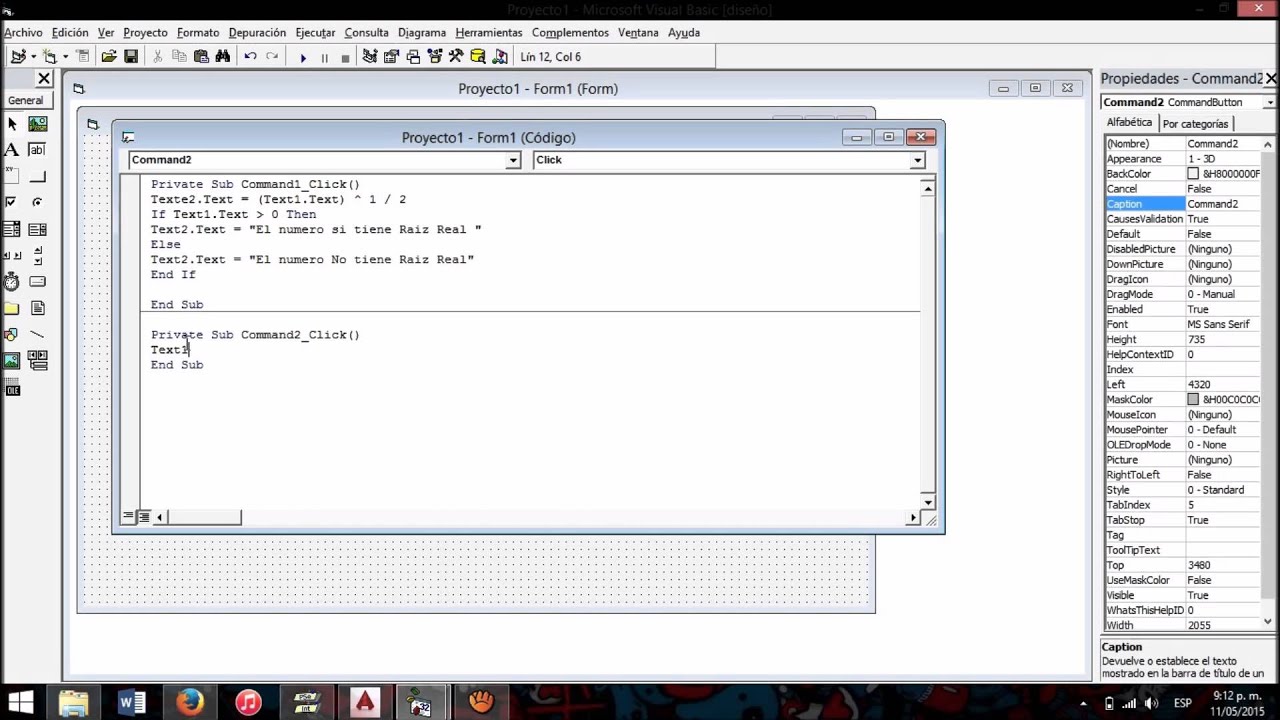Click the Find binoculars icon
This screenshot has height=720, width=1280.
[223, 57]
